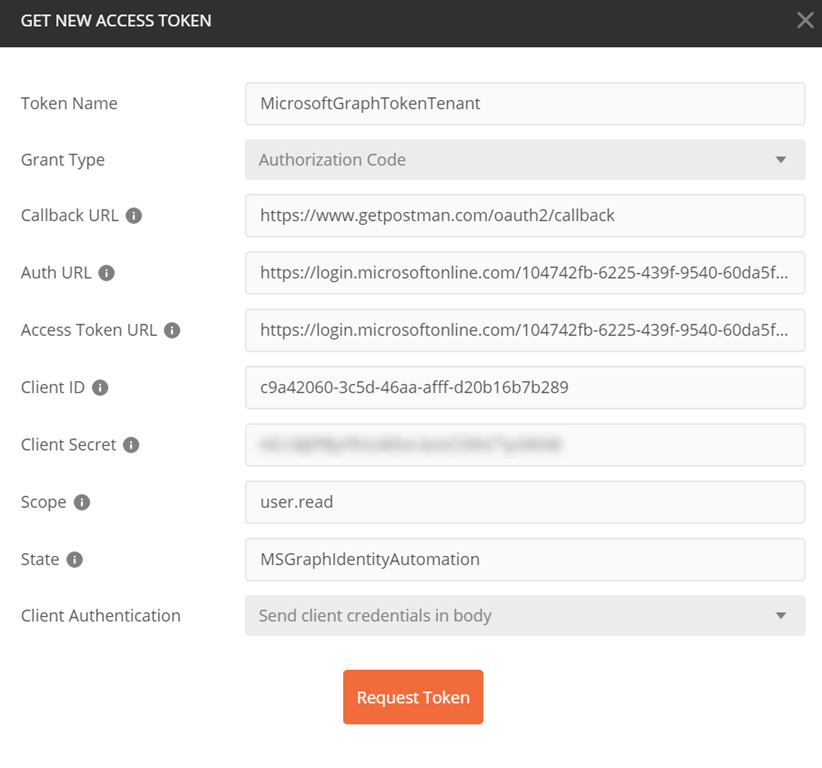This screenshot has width=822, height=768.
Task: Click the Callback URL input field
Action: point(525,215)
